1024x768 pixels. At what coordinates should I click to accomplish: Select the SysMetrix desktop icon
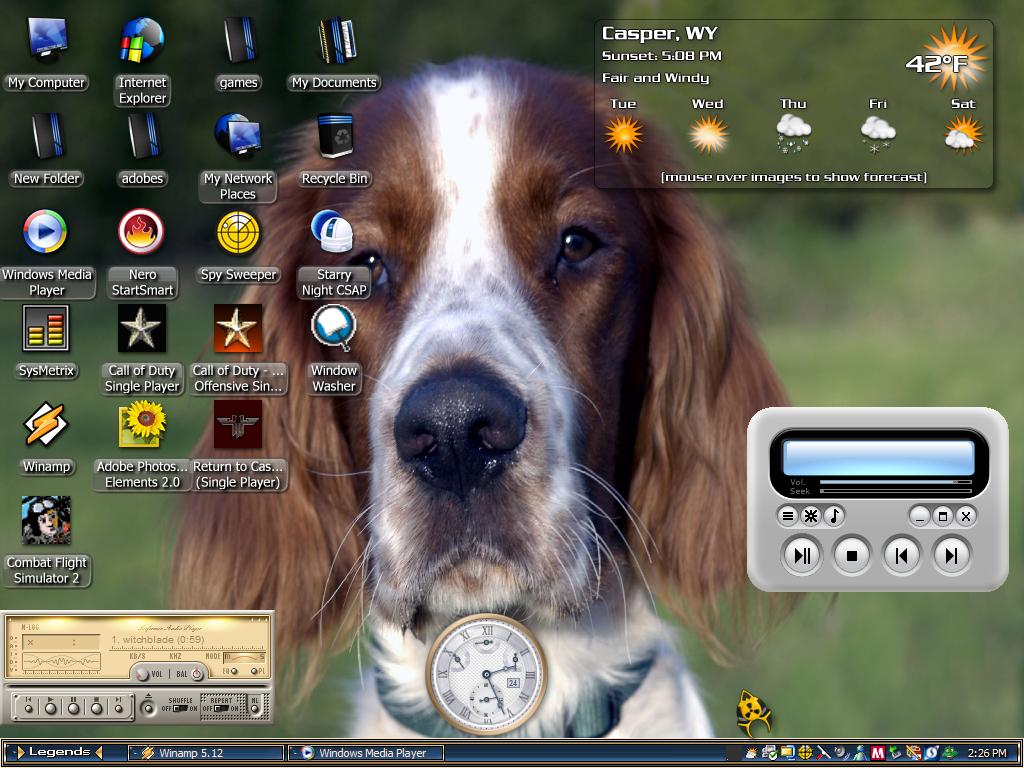point(46,328)
